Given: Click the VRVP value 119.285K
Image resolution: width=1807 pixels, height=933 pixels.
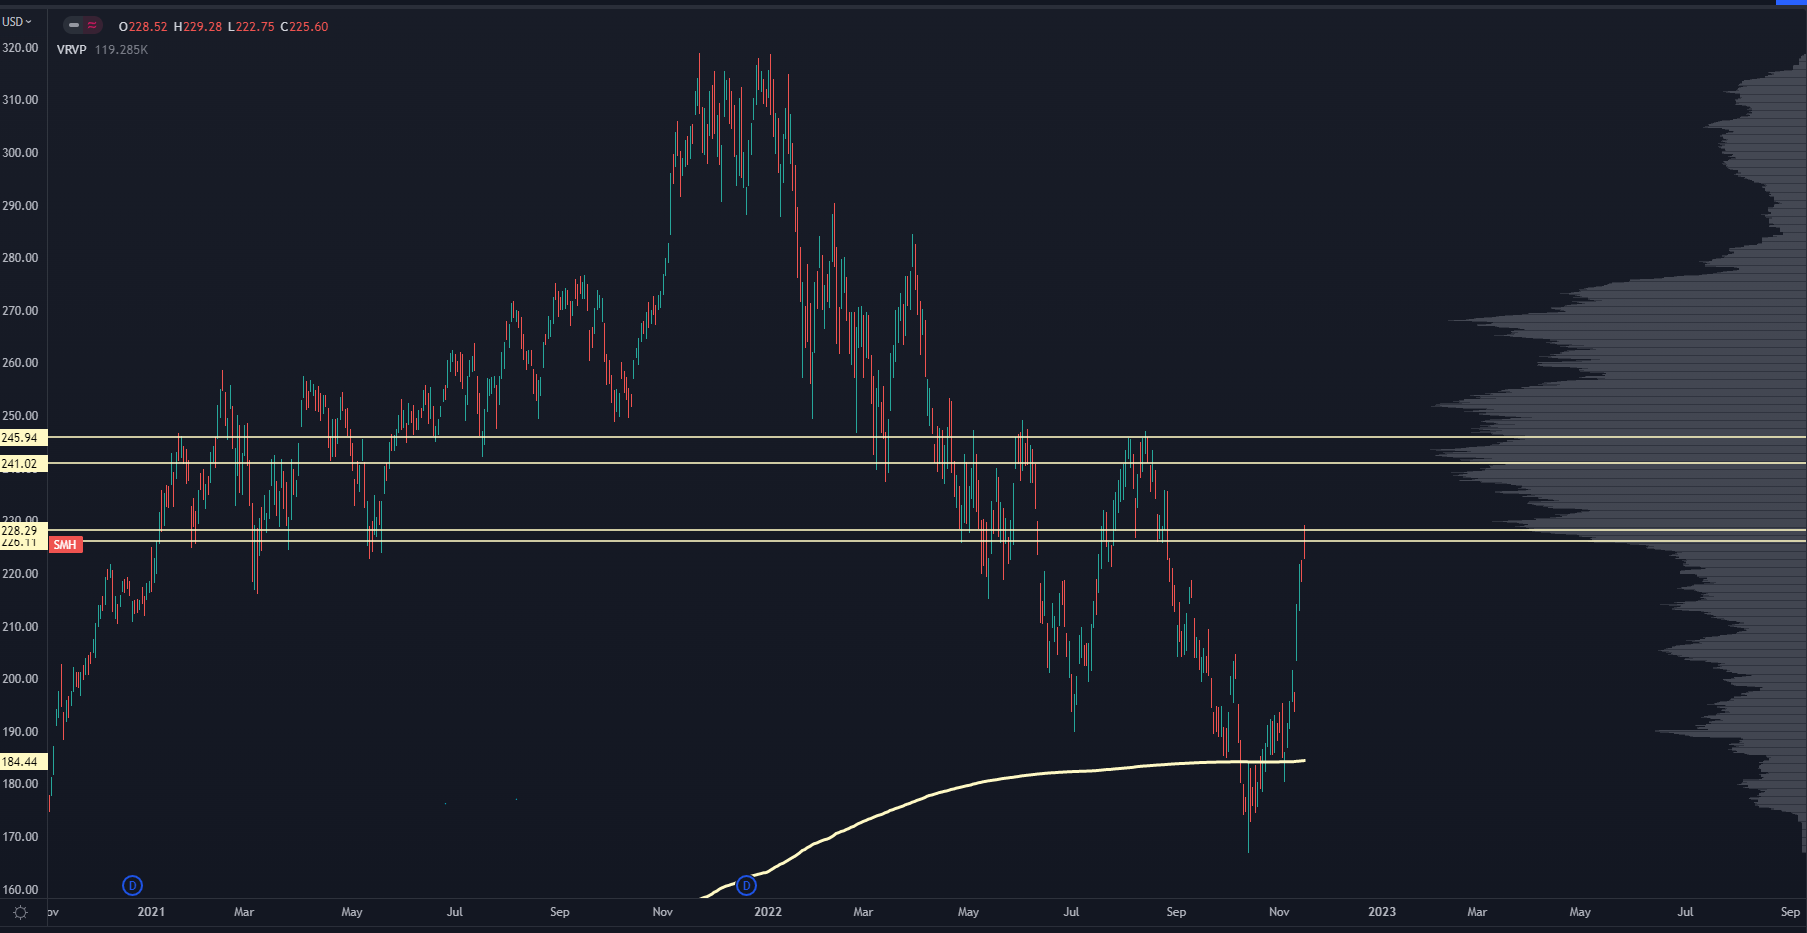Looking at the screenshot, I should (x=121, y=49).
